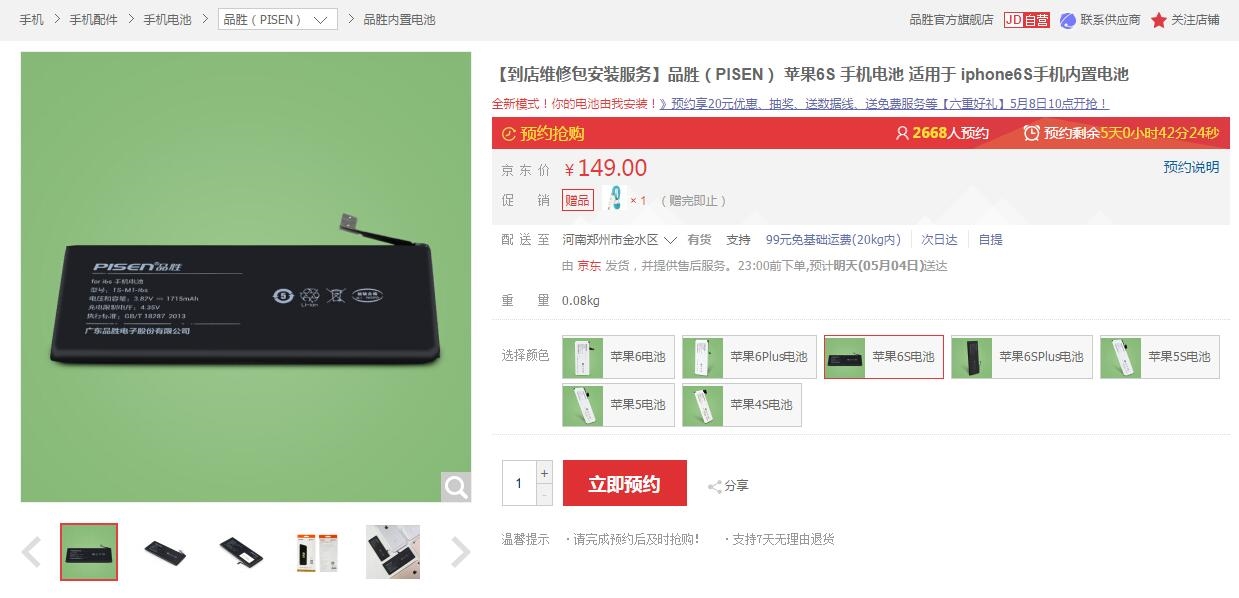Screen dimensions: 1239x598
Task: Click the quantity input field
Action: 519,484
